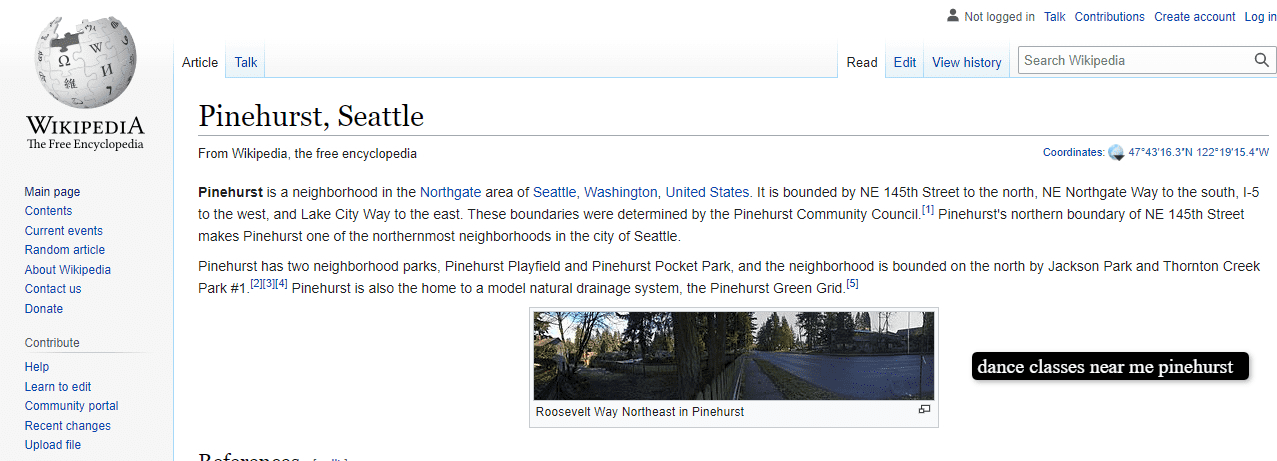Click the Donate link
This screenshot has width=1277, height=461.
44,309
